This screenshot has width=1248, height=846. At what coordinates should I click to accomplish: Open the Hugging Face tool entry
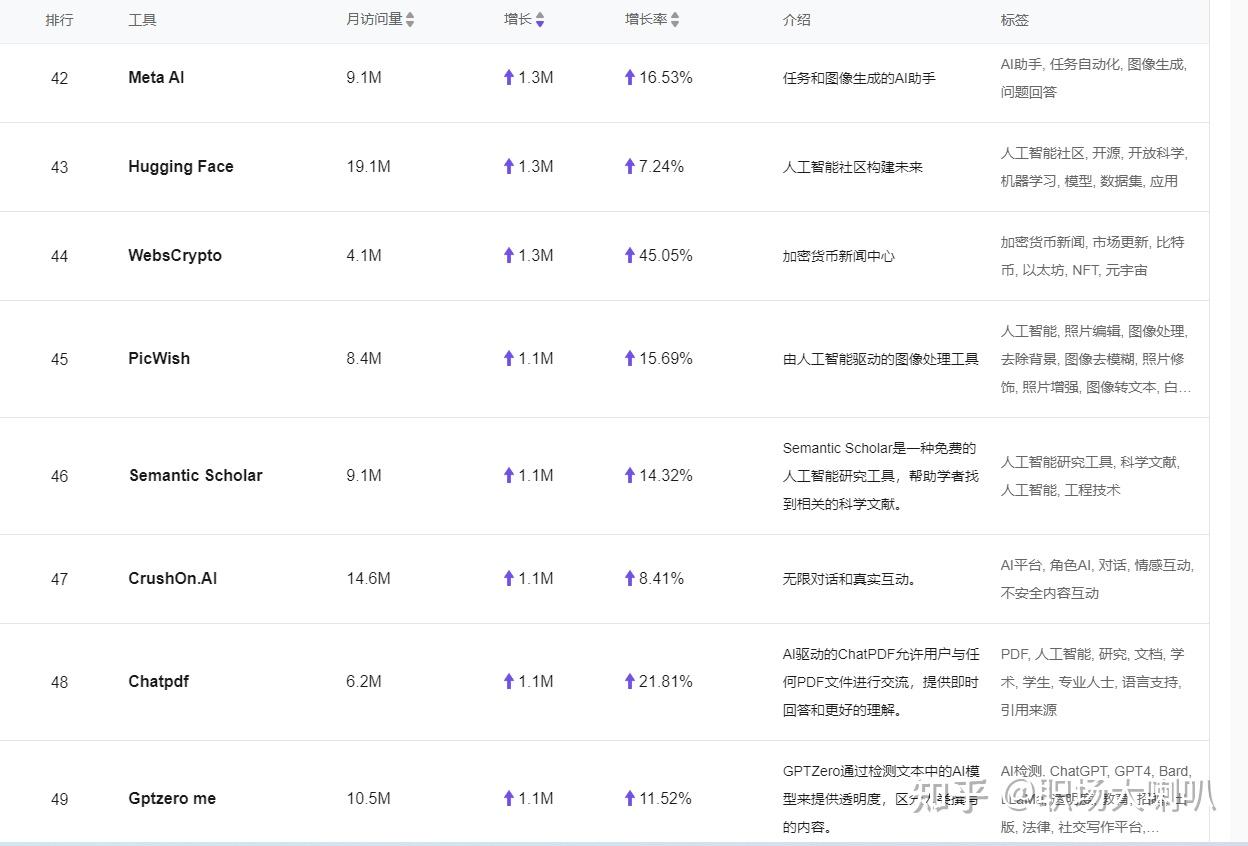[180, 167]
